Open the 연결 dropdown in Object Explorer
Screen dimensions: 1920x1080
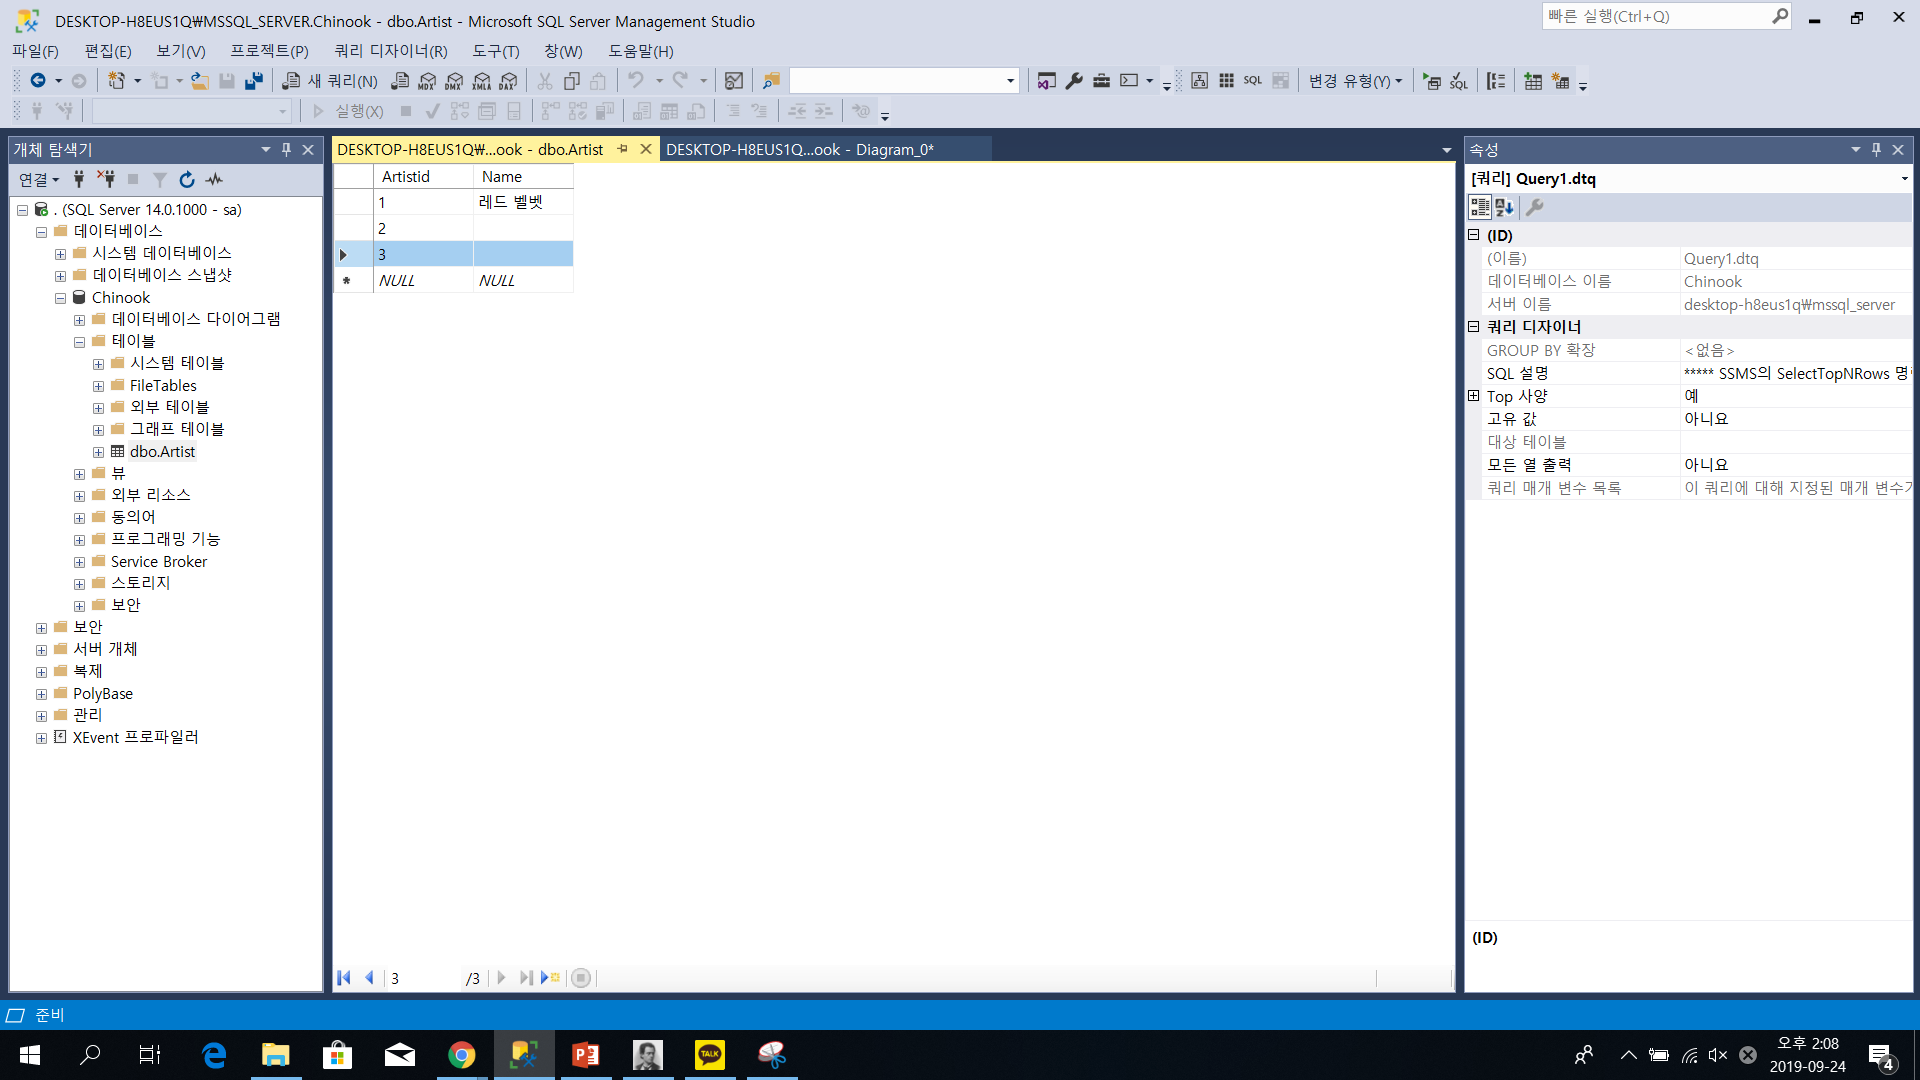coord(39,180)
